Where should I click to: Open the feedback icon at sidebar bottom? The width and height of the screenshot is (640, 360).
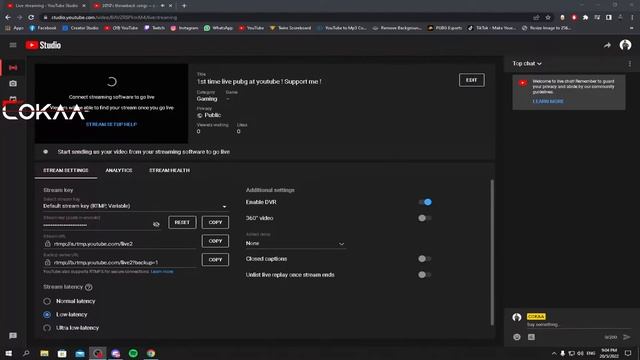pyautogui.click(x=13, y=336)
